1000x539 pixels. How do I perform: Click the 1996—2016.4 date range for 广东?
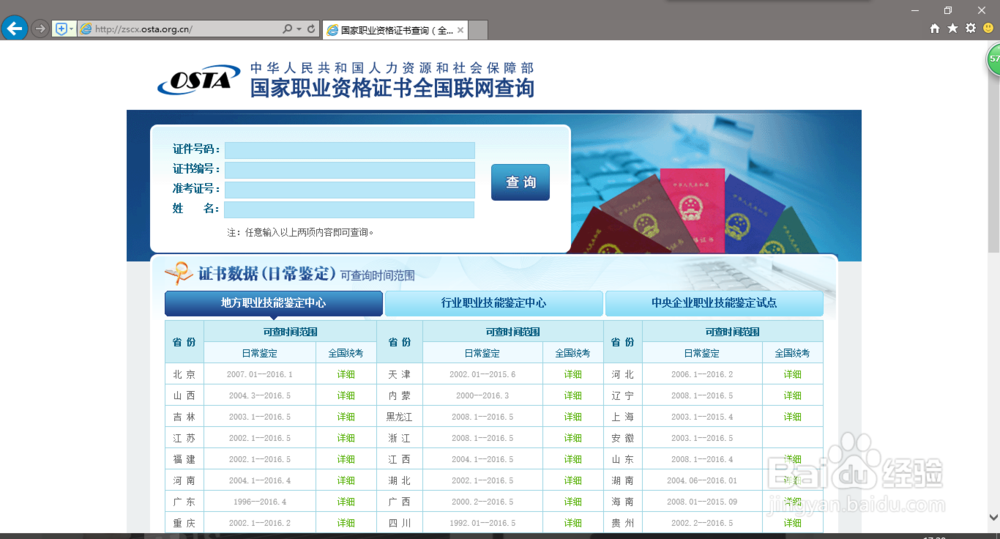260,502
